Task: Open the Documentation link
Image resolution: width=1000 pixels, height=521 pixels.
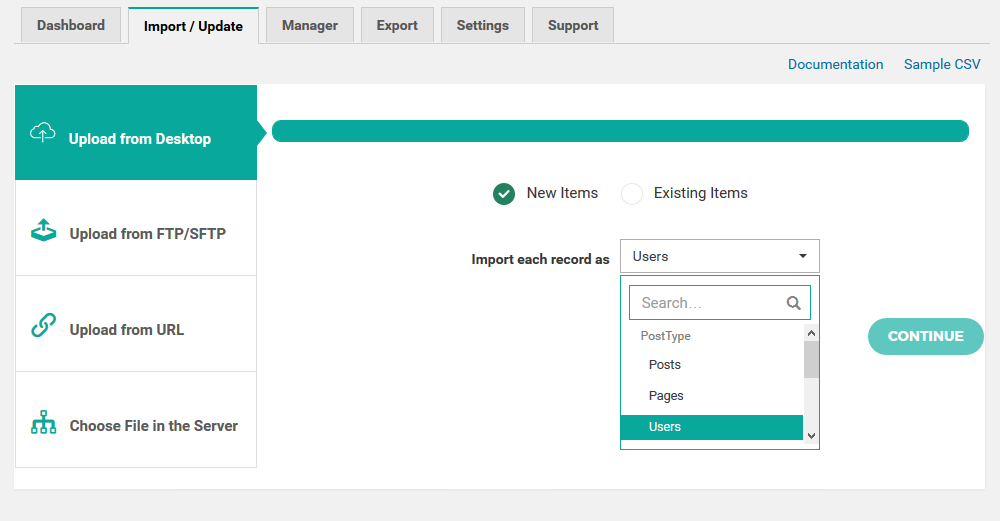Action: coord(835,64)
